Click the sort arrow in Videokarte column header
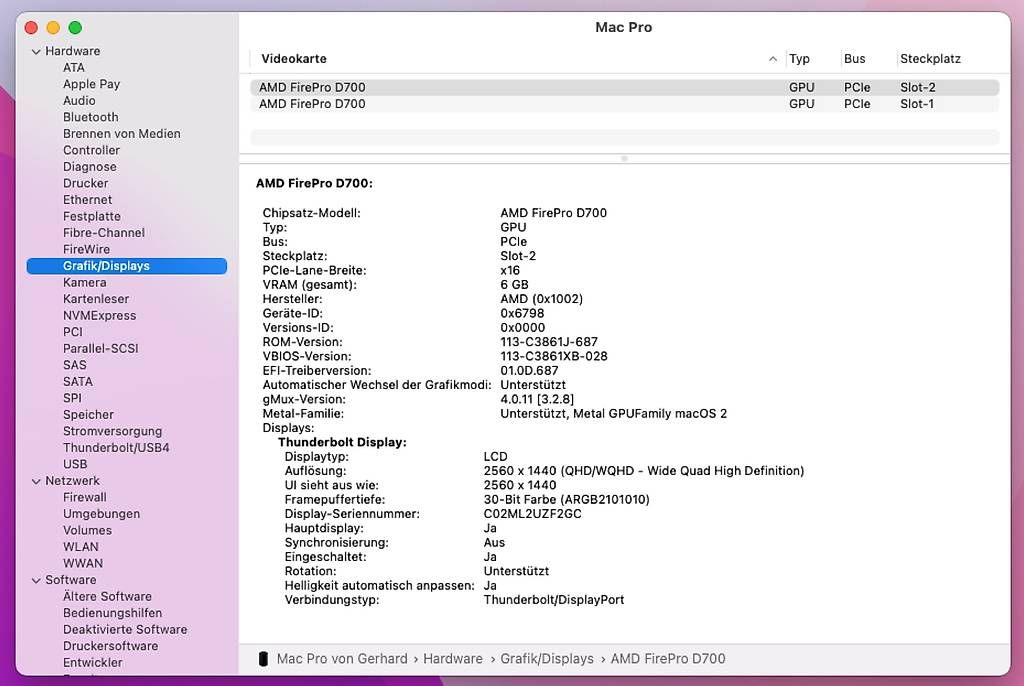The image size is (1024, 686). tap(773, 59)
